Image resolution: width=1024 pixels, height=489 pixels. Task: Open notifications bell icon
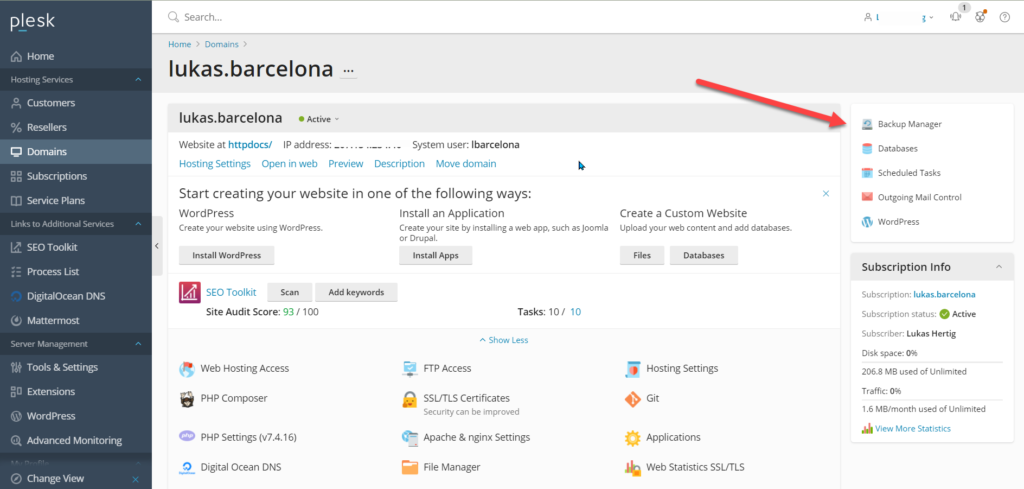click(956, 18)
